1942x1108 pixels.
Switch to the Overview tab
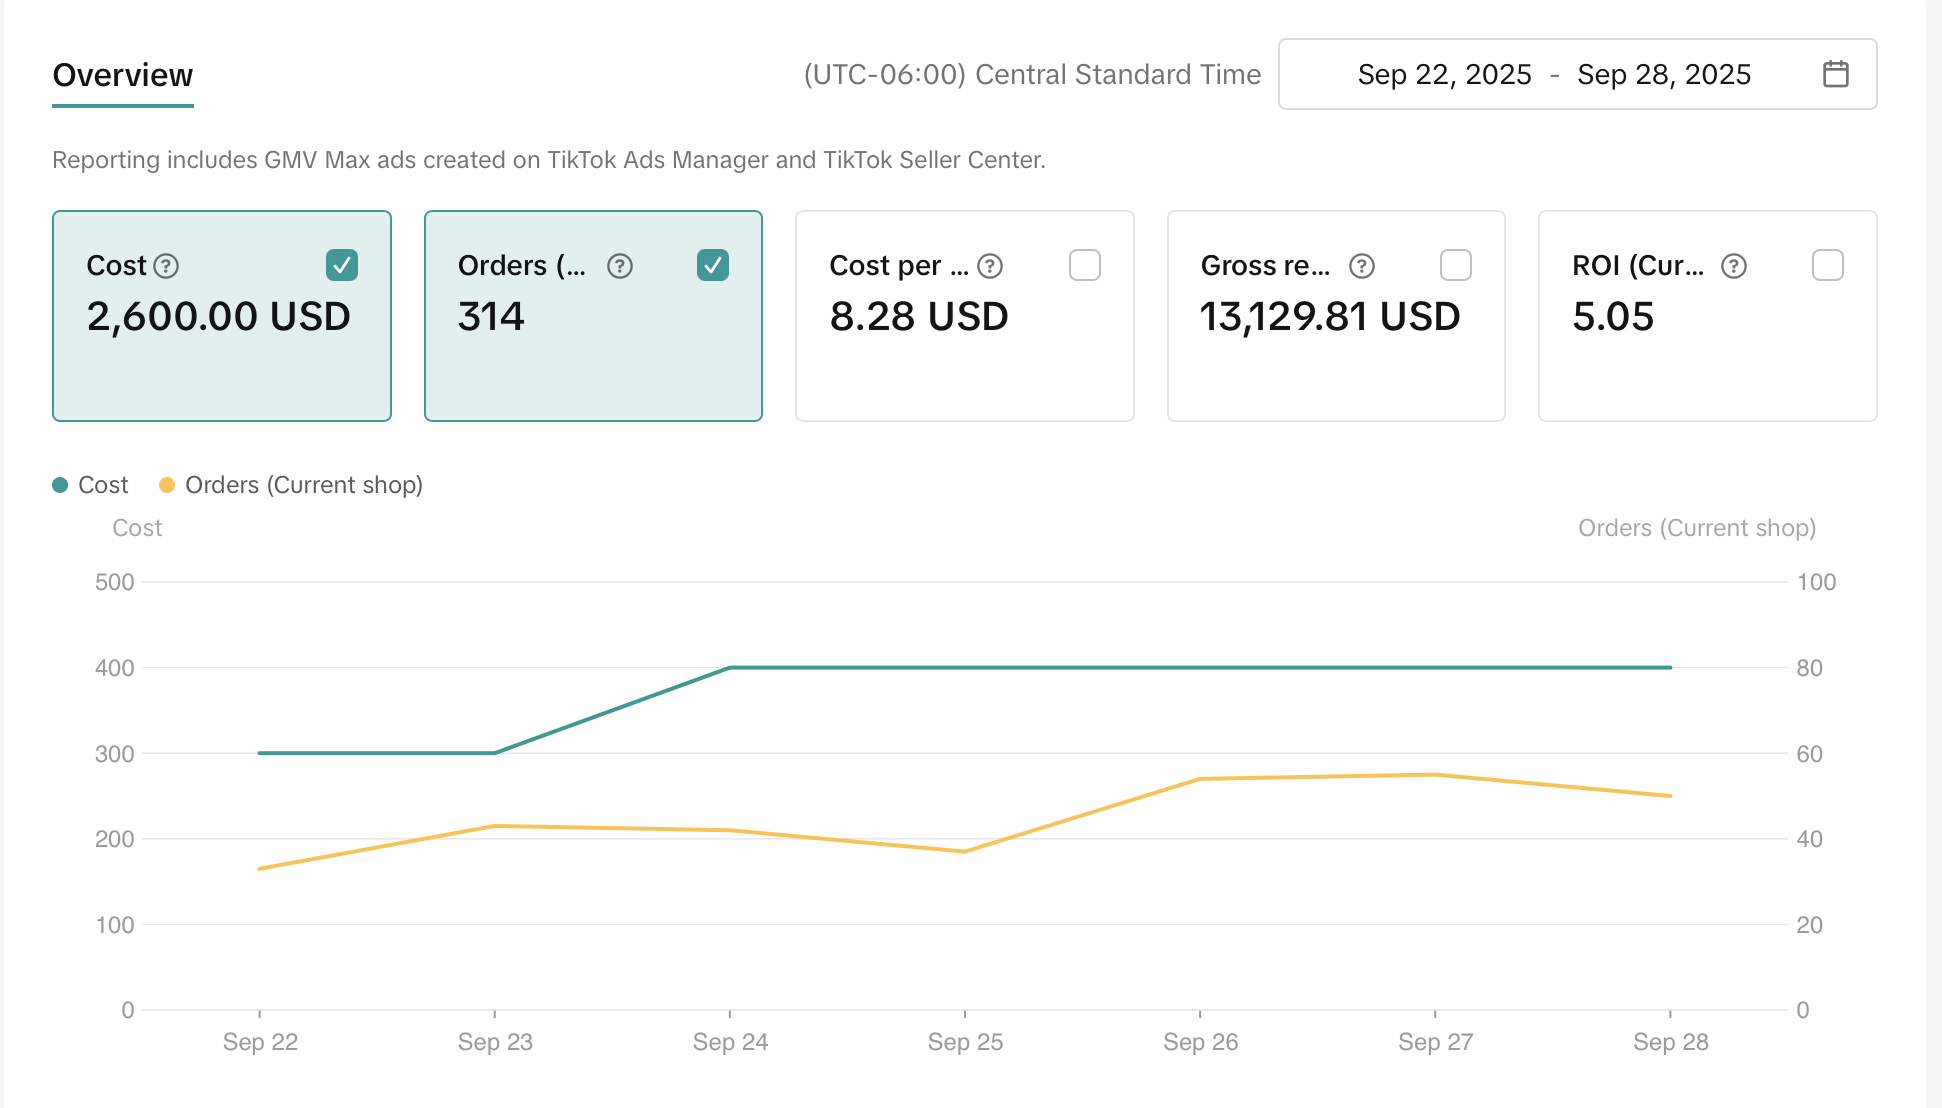(122, 74)
